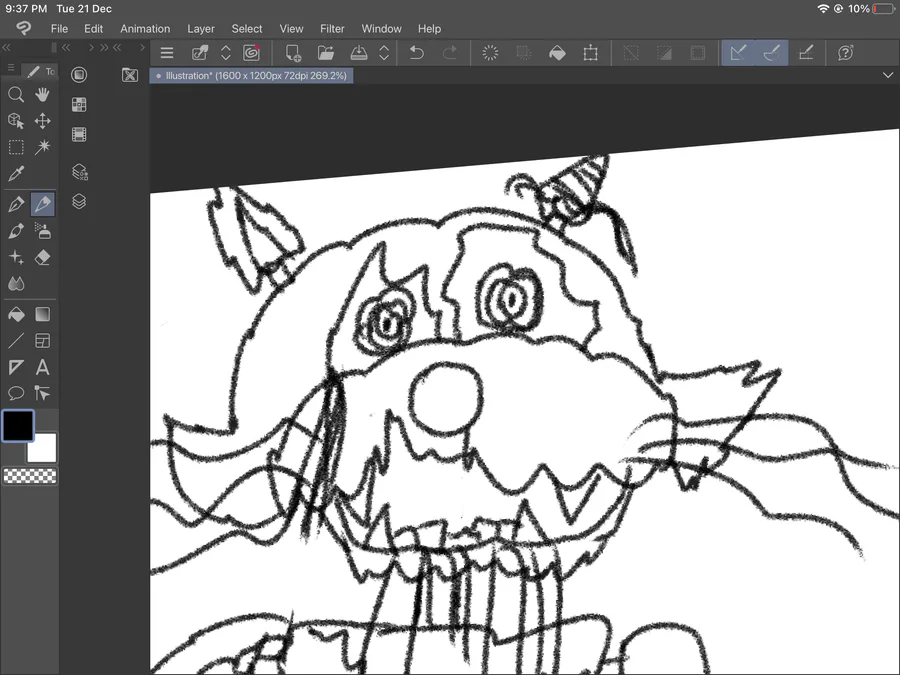
Task: Open file with folder-arrow icon
Action: (325, 53)
